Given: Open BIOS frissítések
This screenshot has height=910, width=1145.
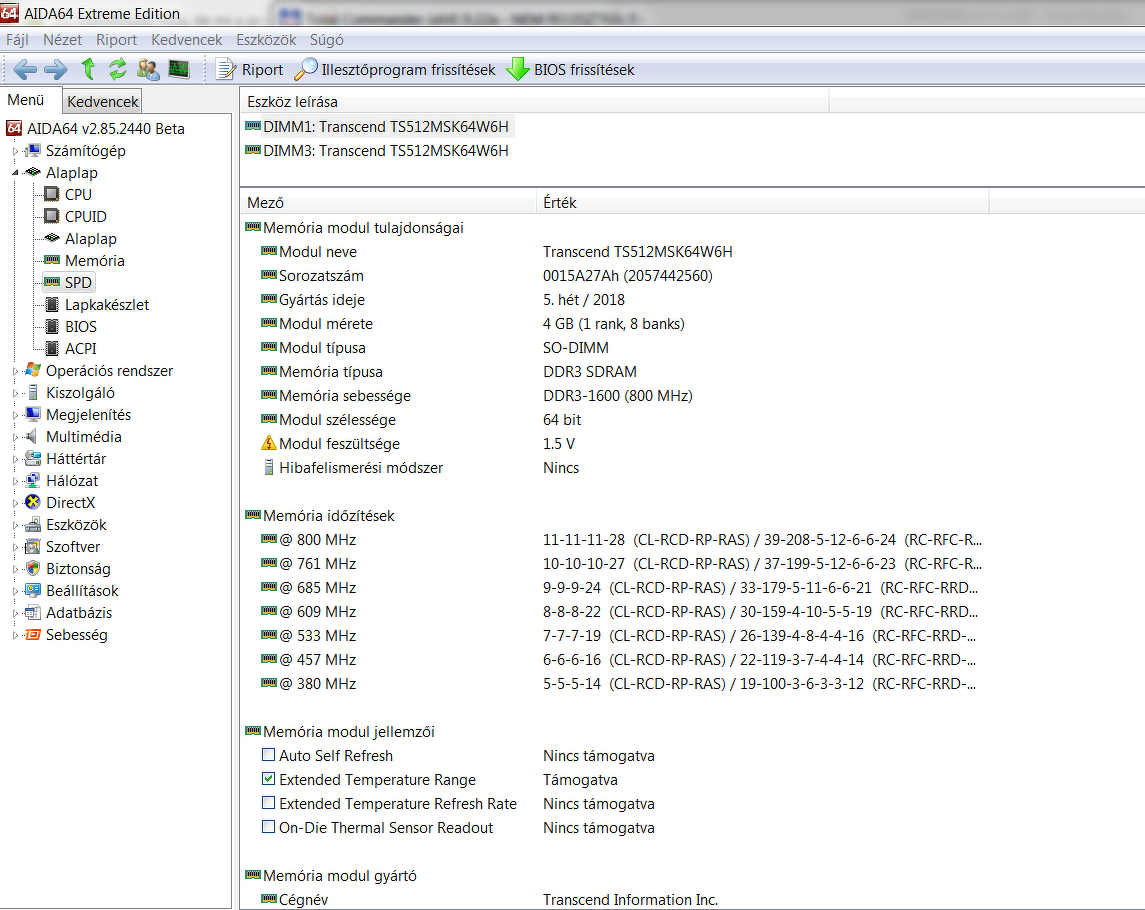Looking at the screenshot, I should (570, 69).
